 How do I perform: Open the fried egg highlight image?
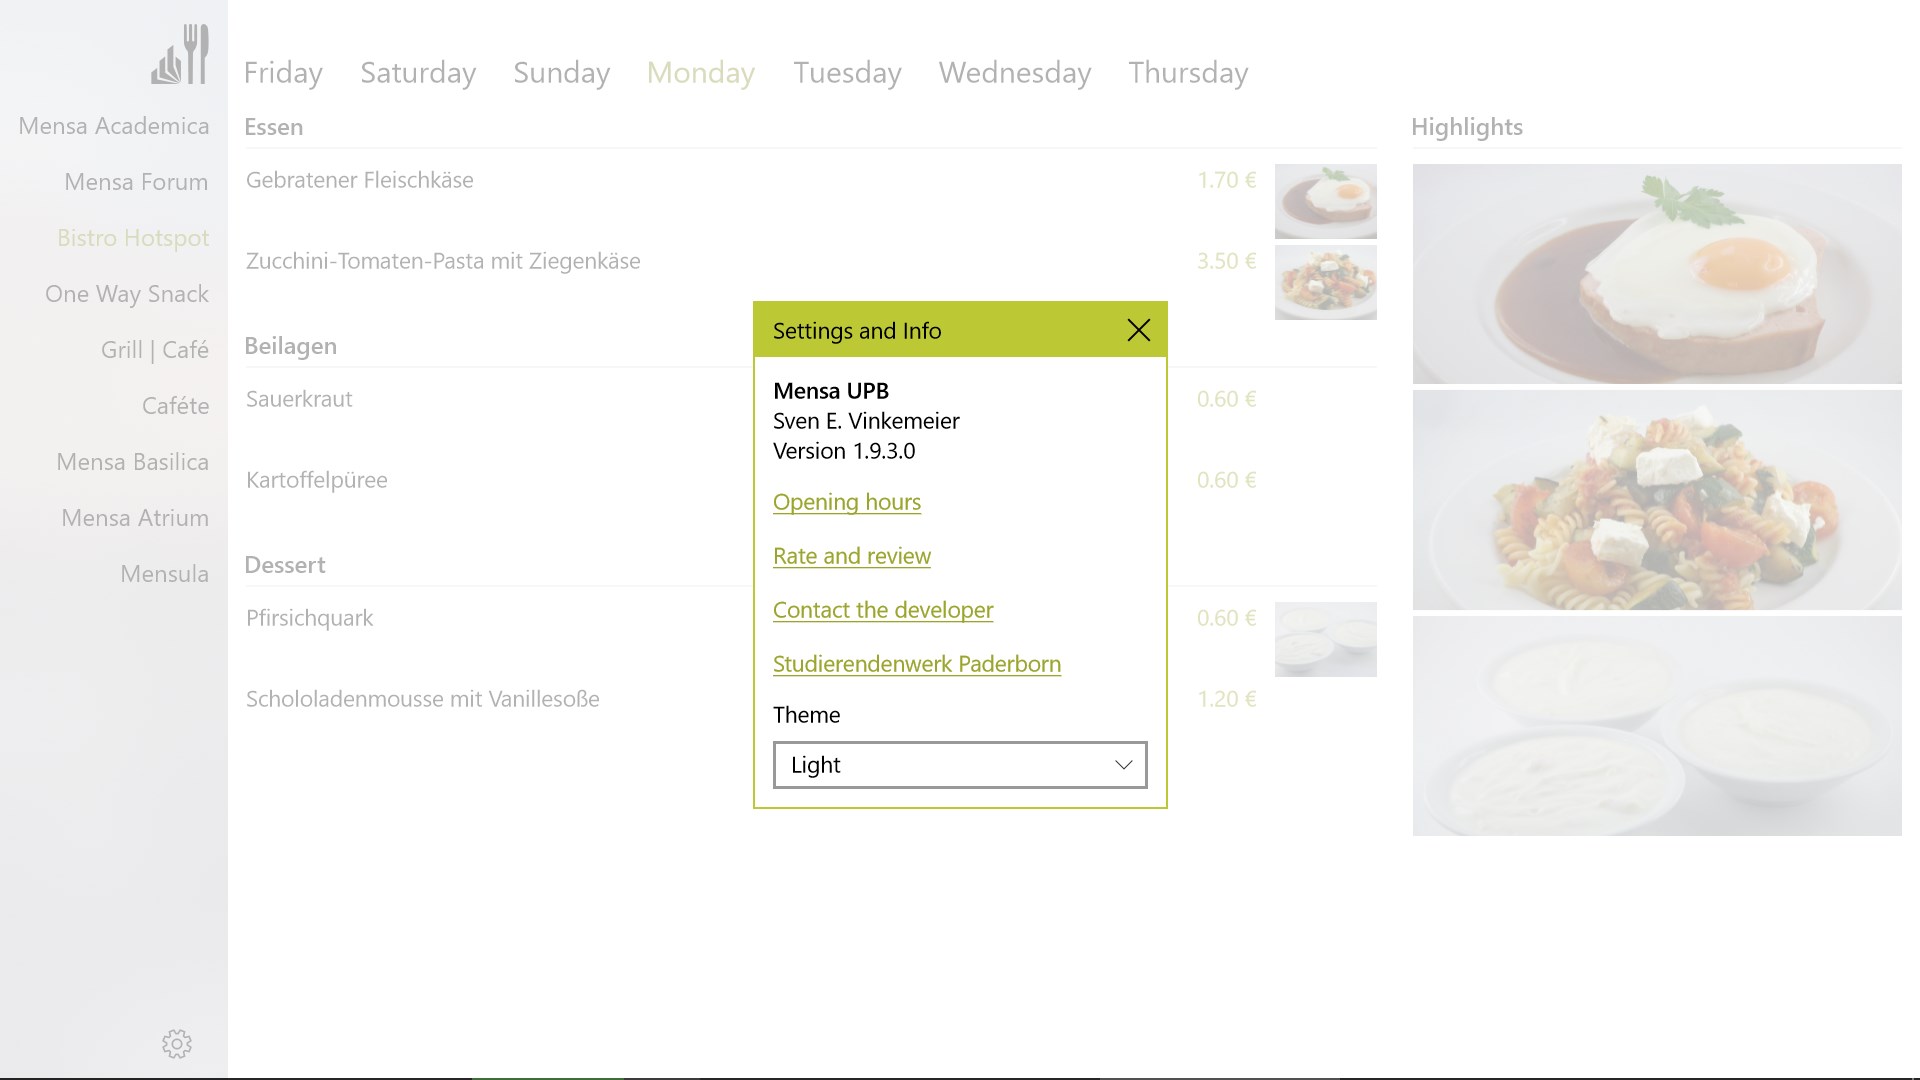[x=1656, y=274]
